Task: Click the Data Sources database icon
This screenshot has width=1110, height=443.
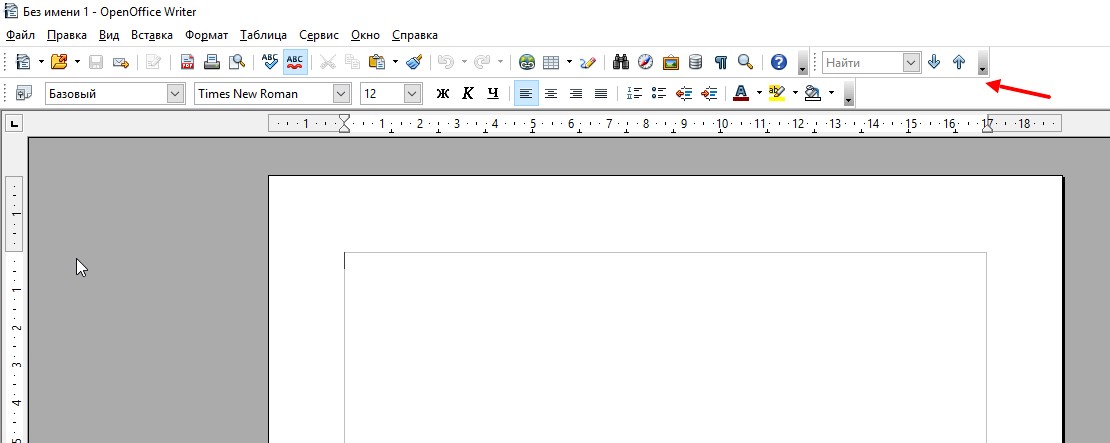Action: coord(695,62)
